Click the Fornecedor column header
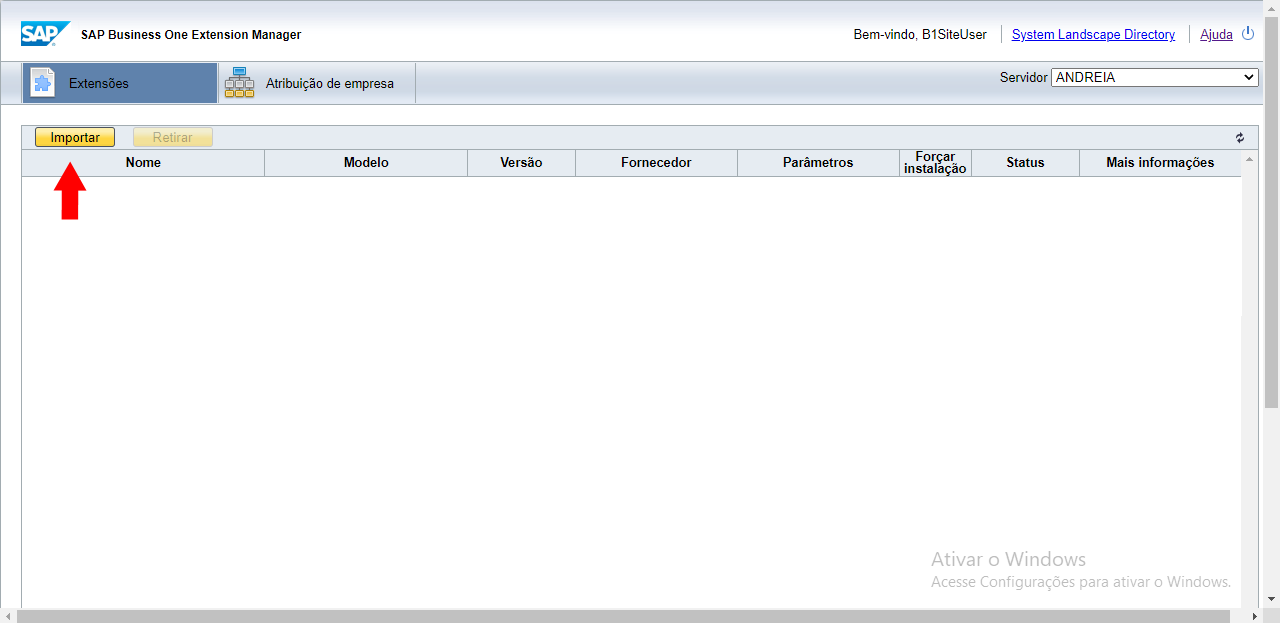Screen dimensions: 1280x623 [x=656, y=163]
